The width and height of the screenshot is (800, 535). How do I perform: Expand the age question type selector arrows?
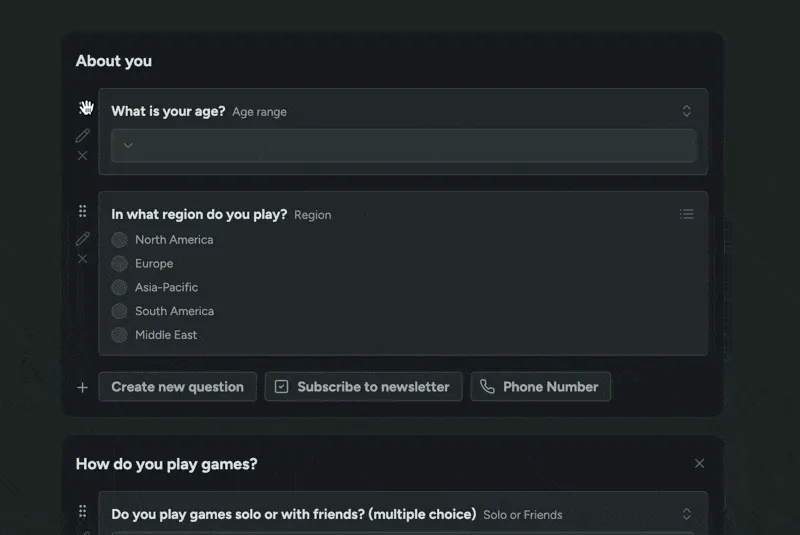pyautogui.click(x=687, y=111)
